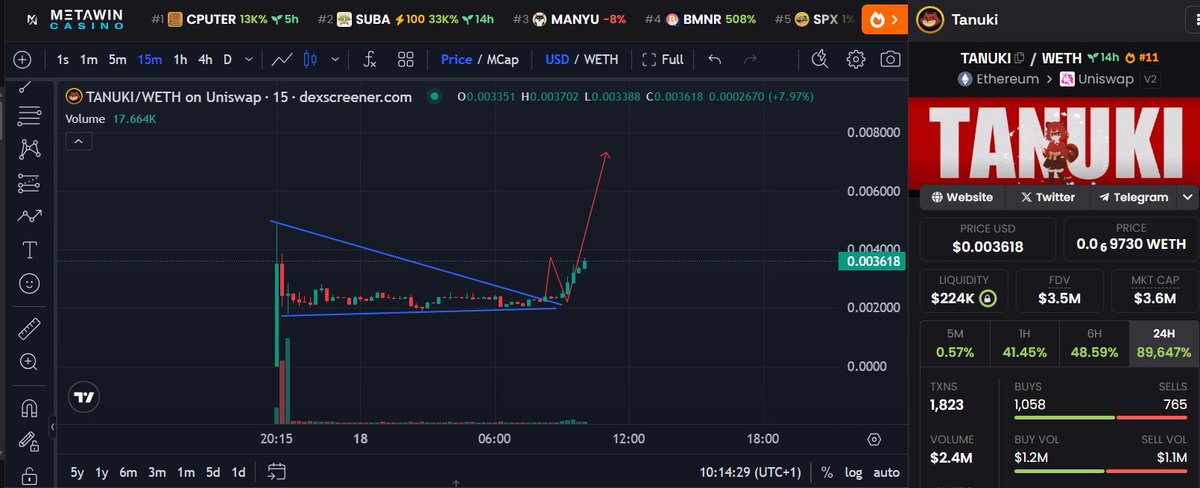The width and height of the screenshot is (1200, 488).
Task: Select the D timeframe
Action: tap(227, 59)
